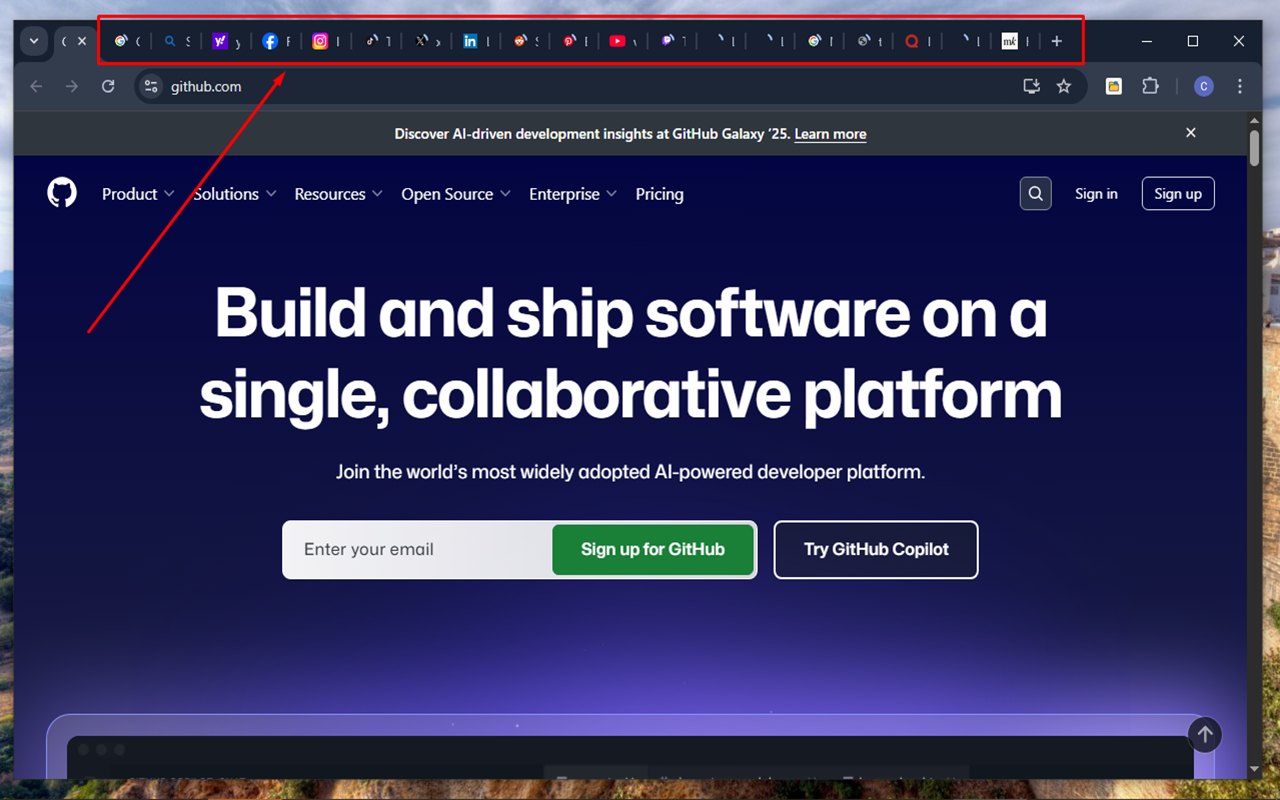Click the Sign up button in header
The width and height of the screenshot is (1280, 800).
[x=1178, y=194]
